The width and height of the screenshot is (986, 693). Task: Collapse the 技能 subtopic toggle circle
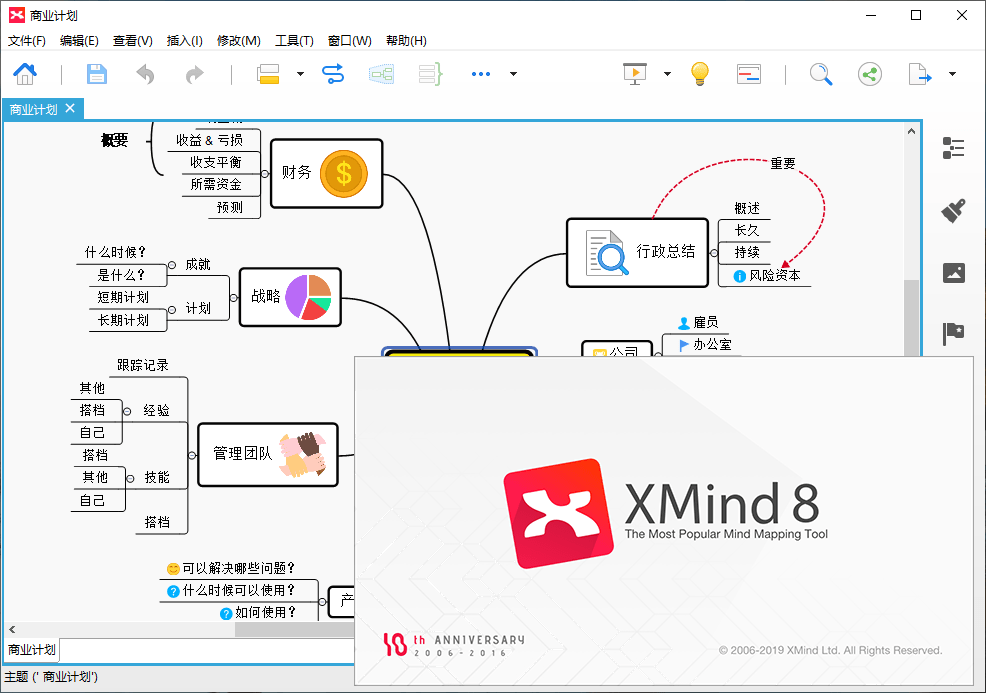[130, 479]
